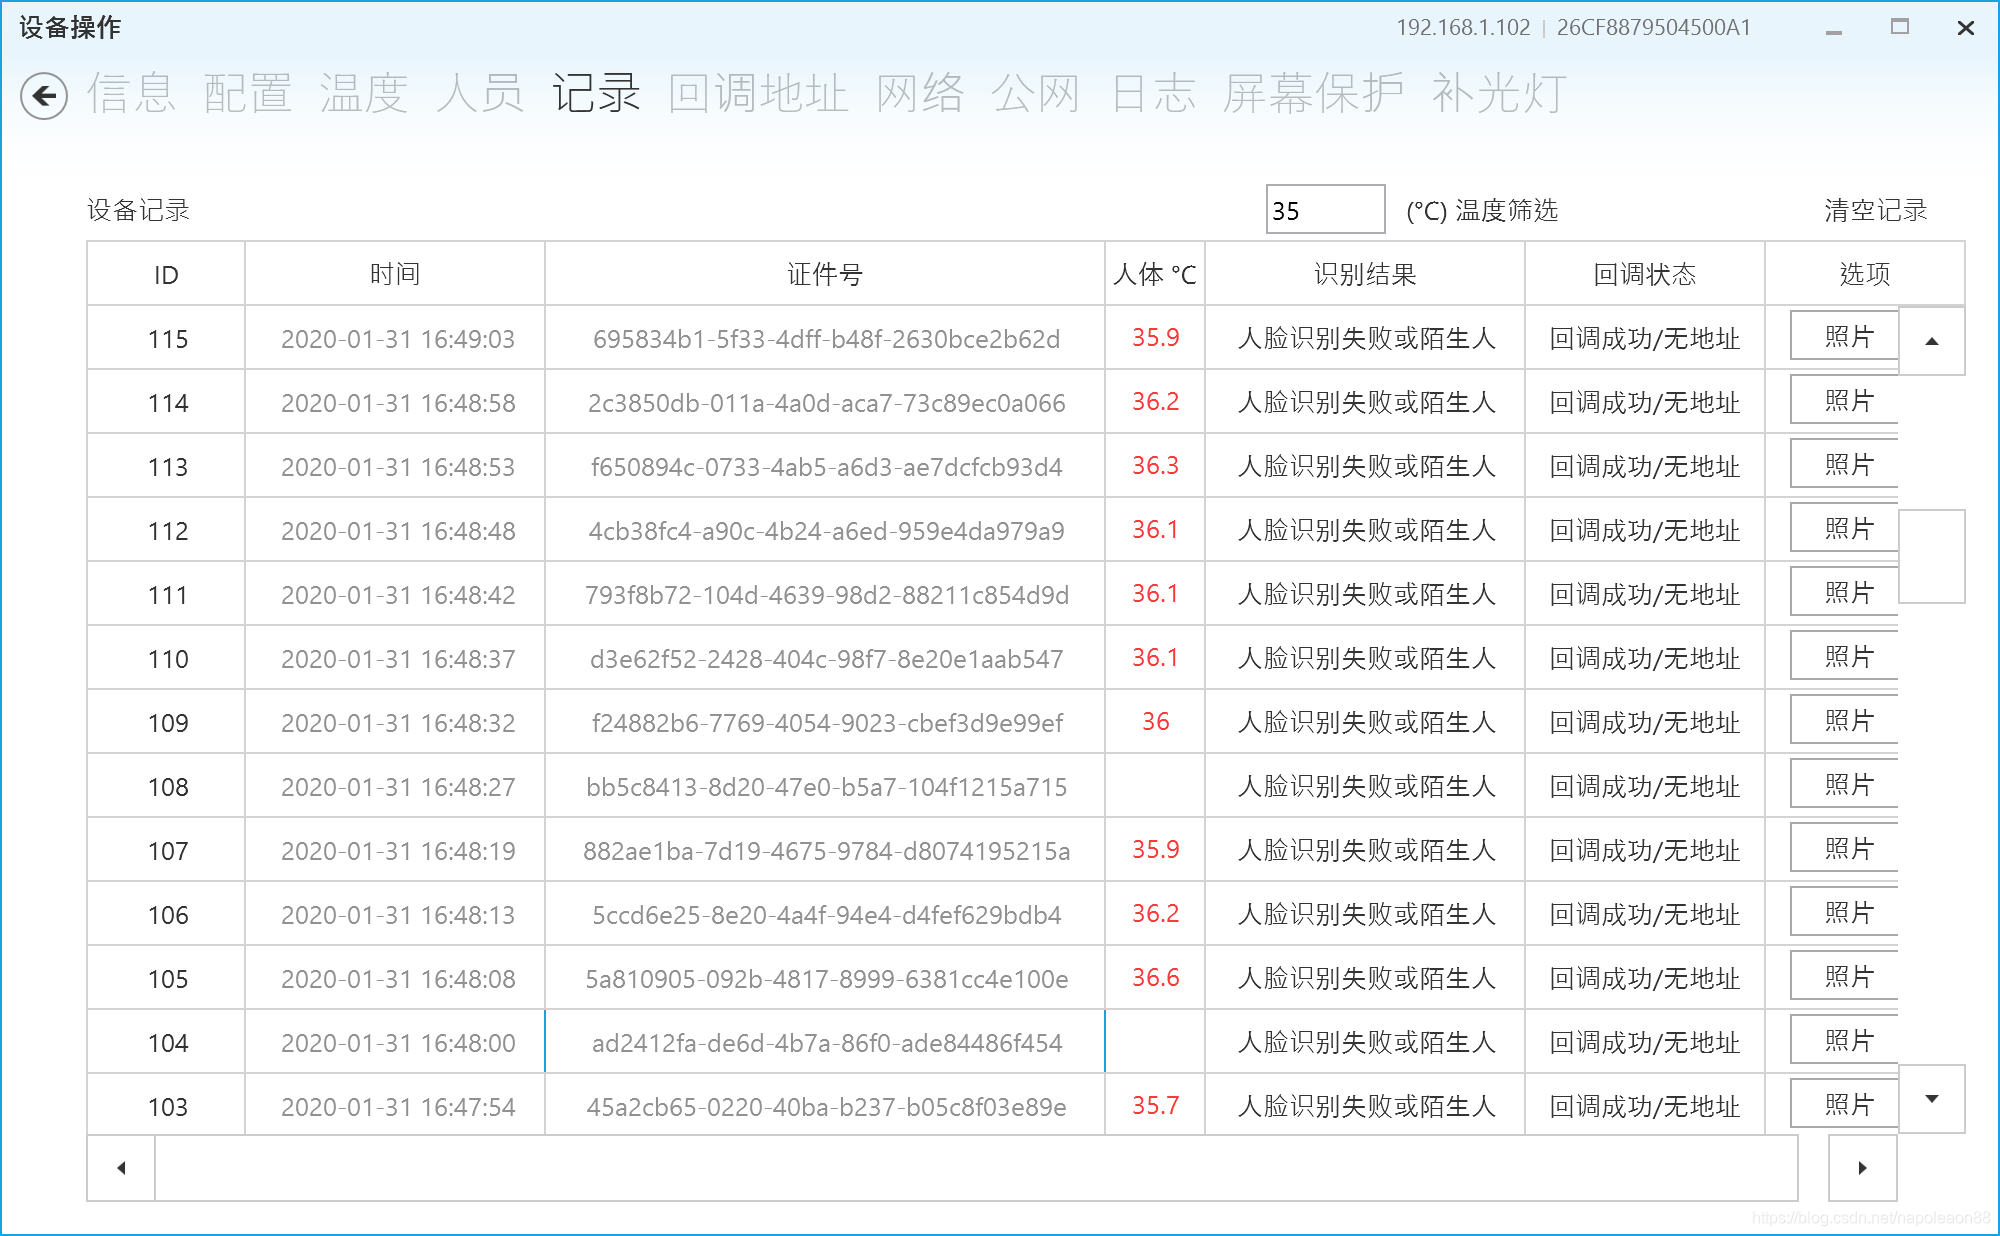Click the 时间 column header
Screen dimensions: 2000x1236
[395, 274]
